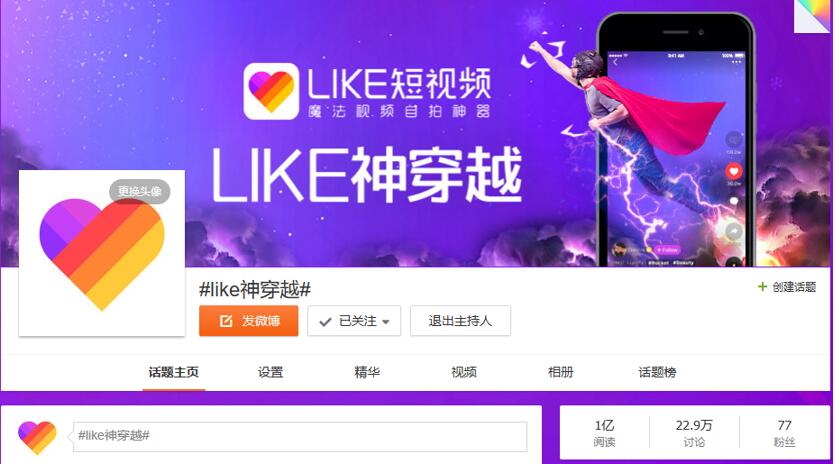Click the pencil icon on 发微博 button

coord(226,321)
